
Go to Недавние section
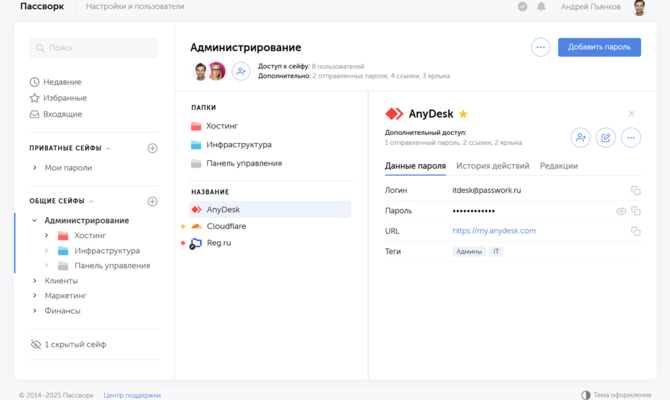[x=62, y=82]
